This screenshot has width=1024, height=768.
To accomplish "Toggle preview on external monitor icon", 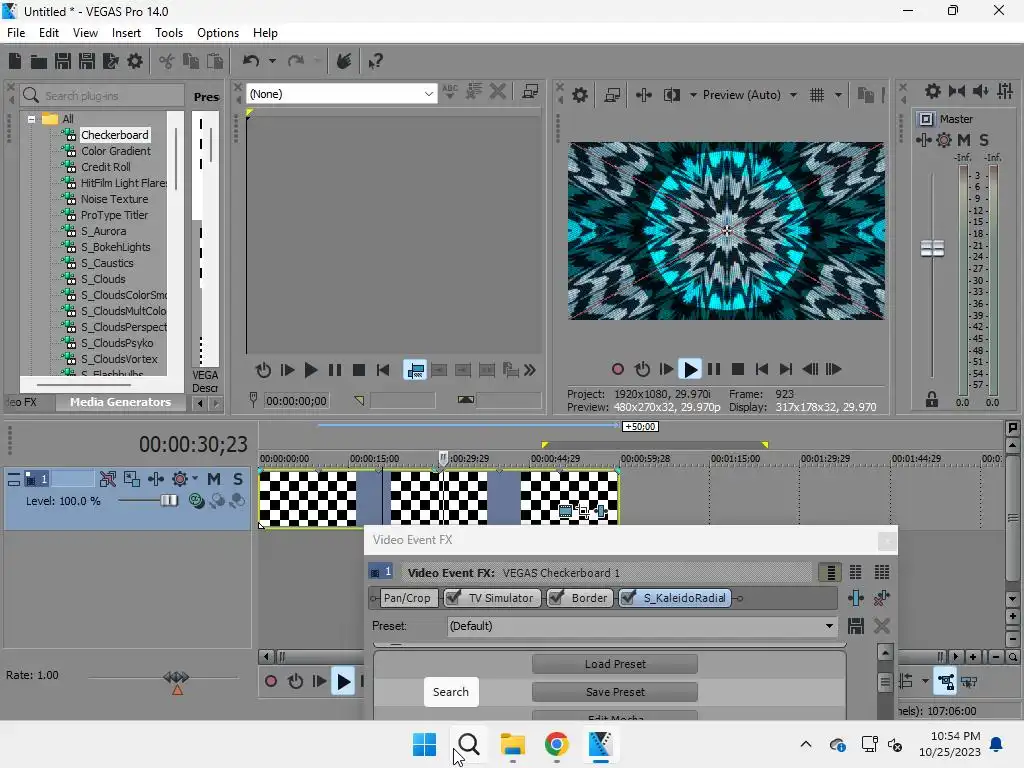I will (x=612, y=95).
